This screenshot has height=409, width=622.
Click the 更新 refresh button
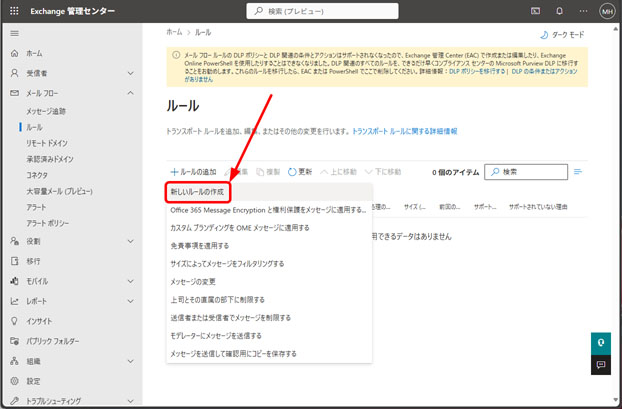(x=300, y=172)
